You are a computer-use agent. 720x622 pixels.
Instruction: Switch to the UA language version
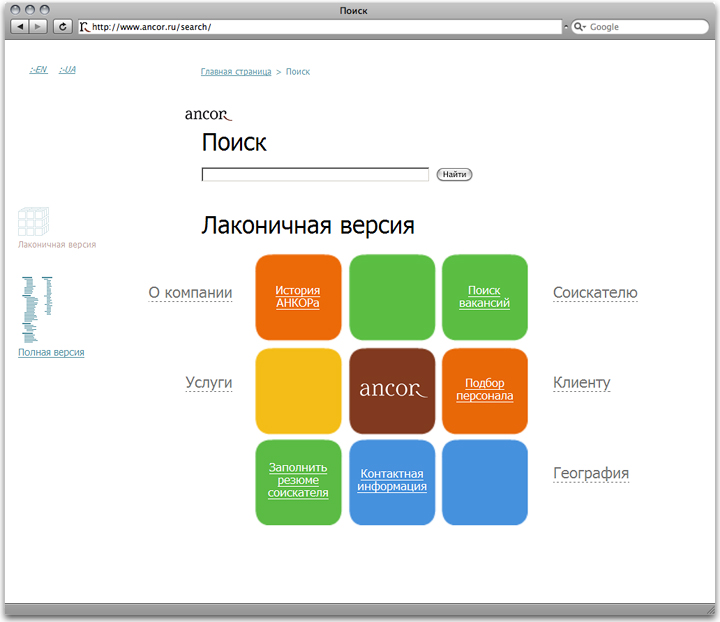[x=67, y=70]
